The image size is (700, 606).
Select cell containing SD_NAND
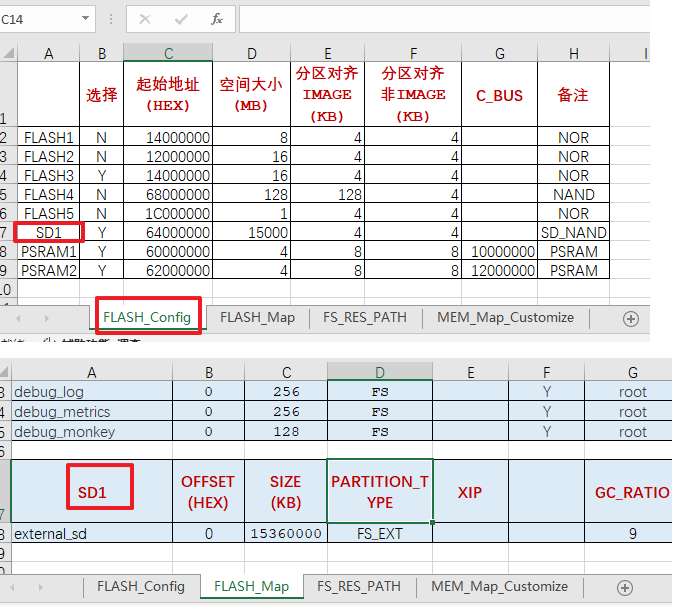point(573,233)
